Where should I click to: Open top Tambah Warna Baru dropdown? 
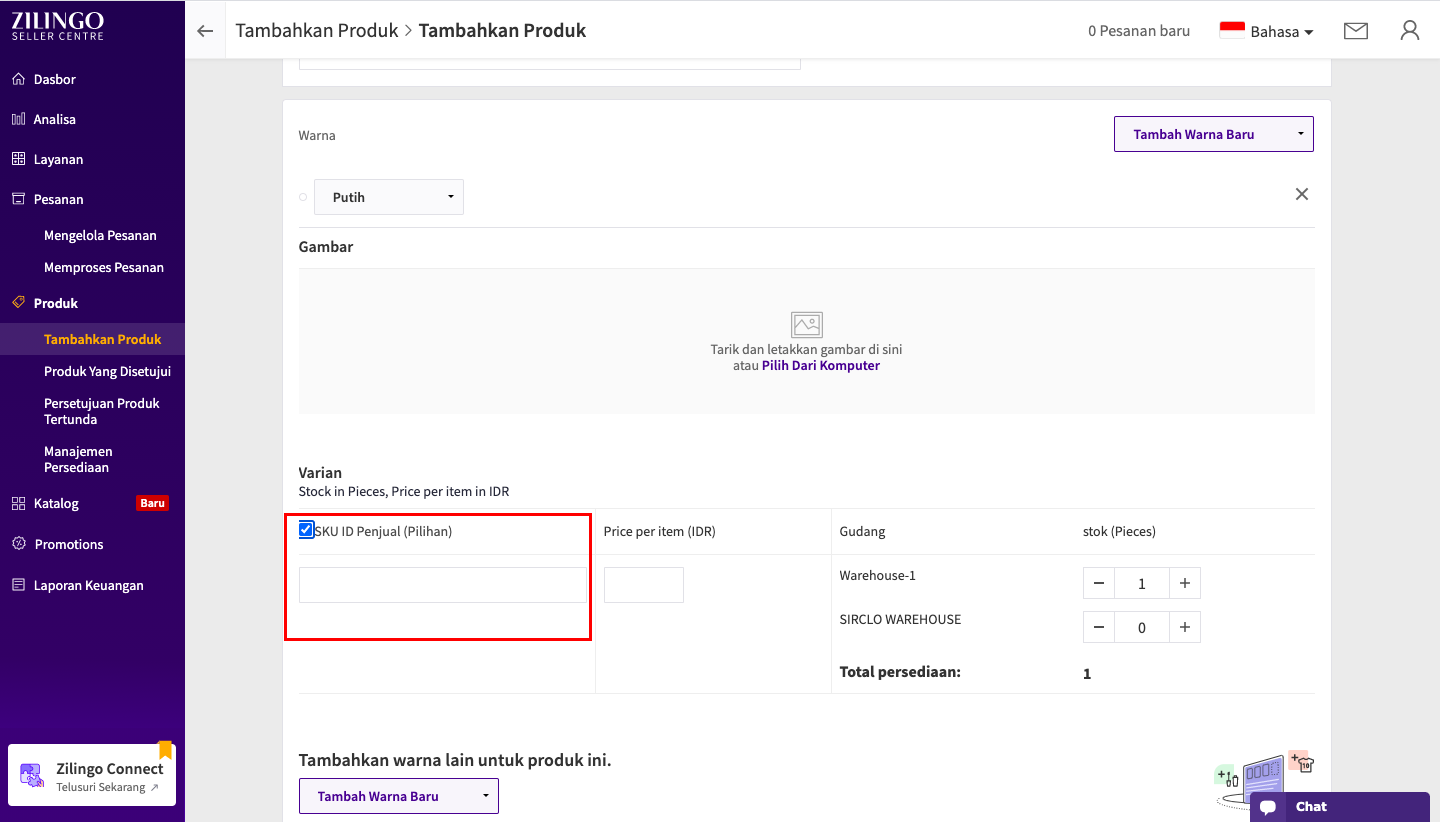tap(1214, 134)
